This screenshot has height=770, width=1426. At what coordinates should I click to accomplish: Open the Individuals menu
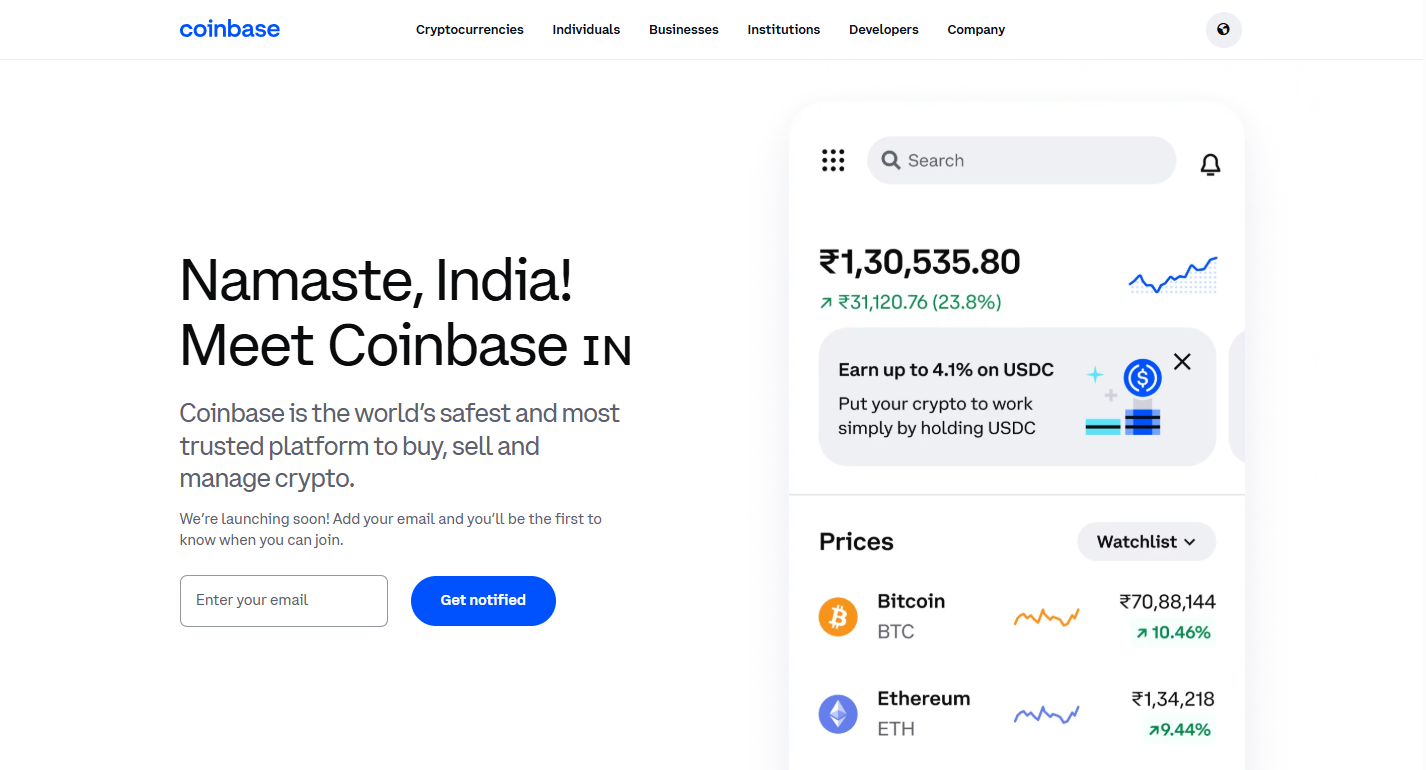coord(586,29)
